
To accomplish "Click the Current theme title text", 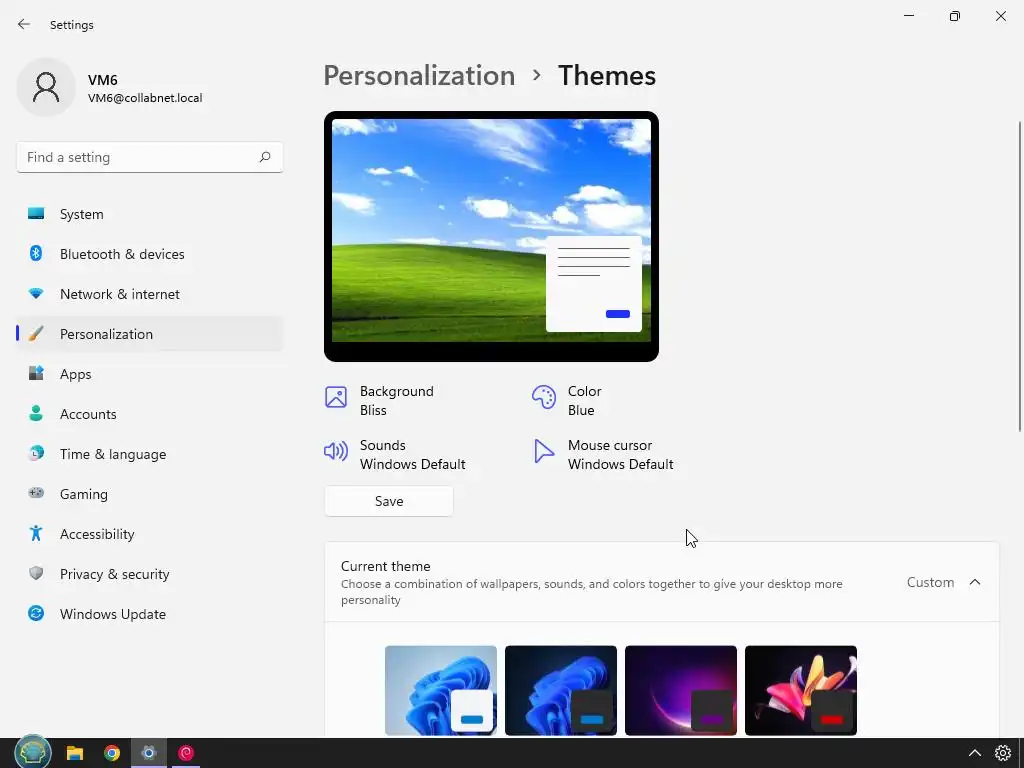I will point(385,566).
